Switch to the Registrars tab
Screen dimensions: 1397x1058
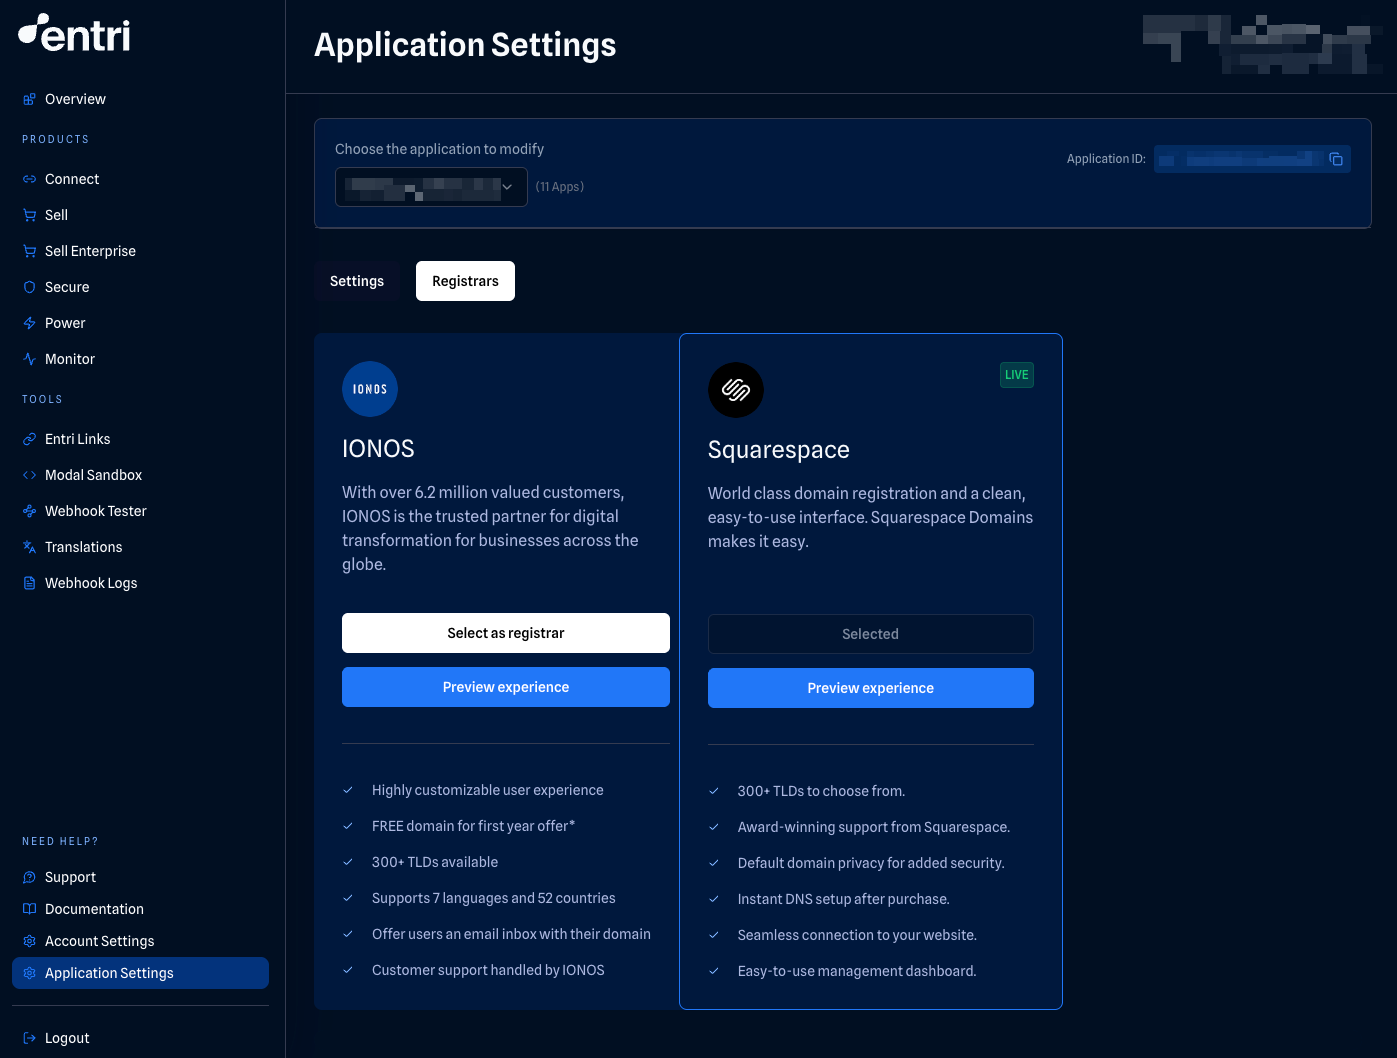click(465, 281)
